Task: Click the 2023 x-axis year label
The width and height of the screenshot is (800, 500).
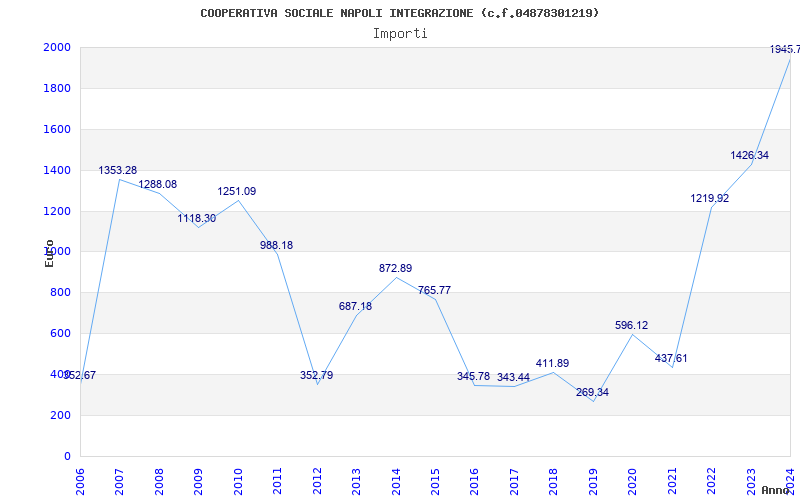Action: pos(751,481)
